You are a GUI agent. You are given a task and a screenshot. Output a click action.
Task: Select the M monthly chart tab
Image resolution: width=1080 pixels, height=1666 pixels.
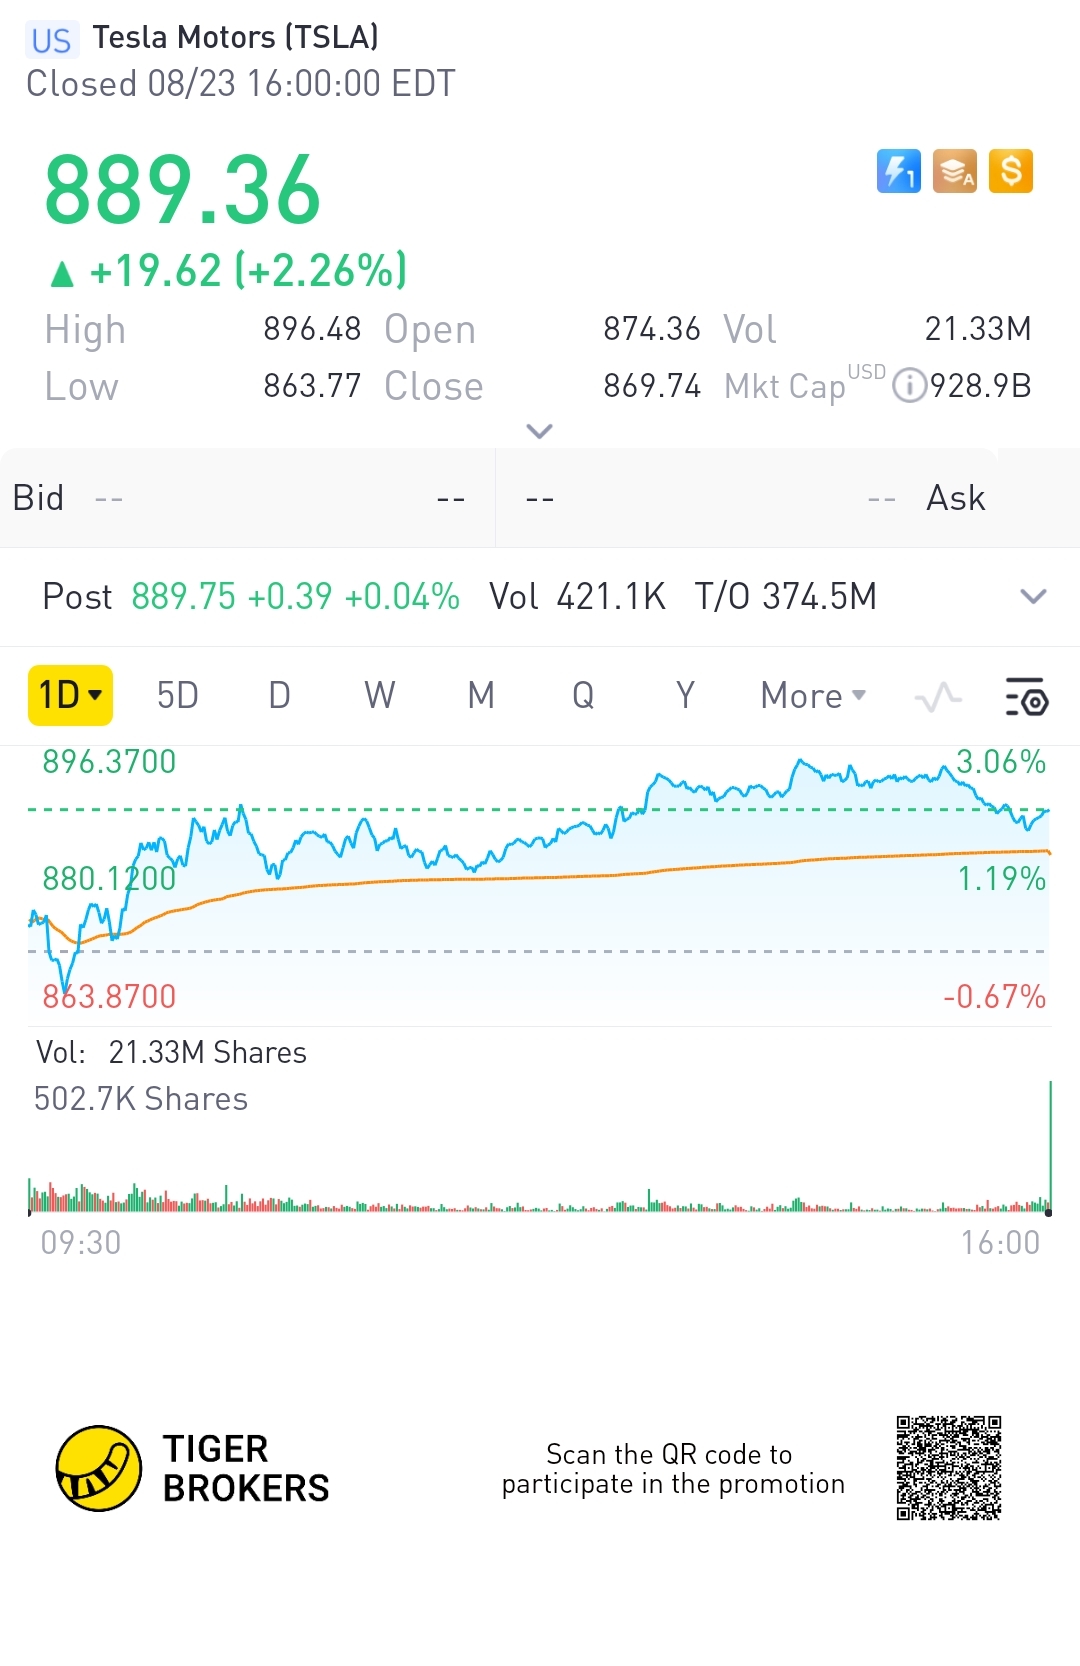[x=481, y=696]
